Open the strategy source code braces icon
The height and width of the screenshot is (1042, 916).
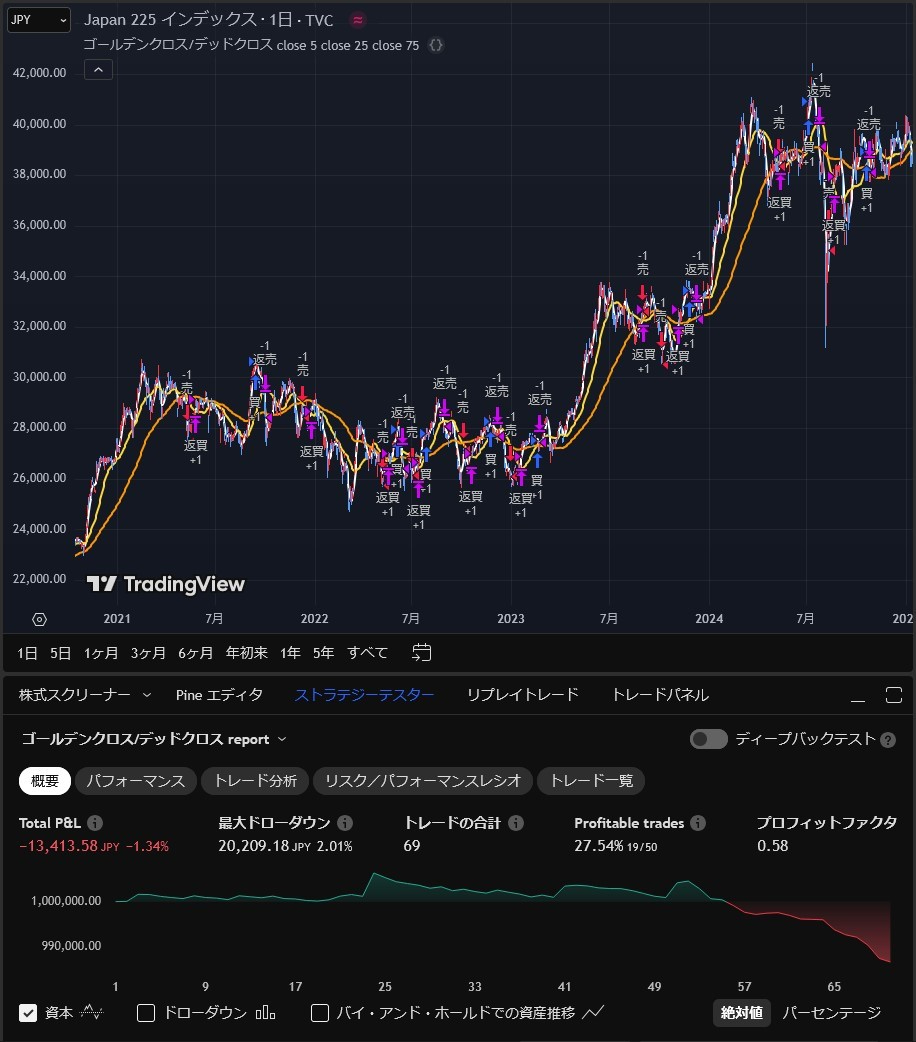tap(435, 45)
